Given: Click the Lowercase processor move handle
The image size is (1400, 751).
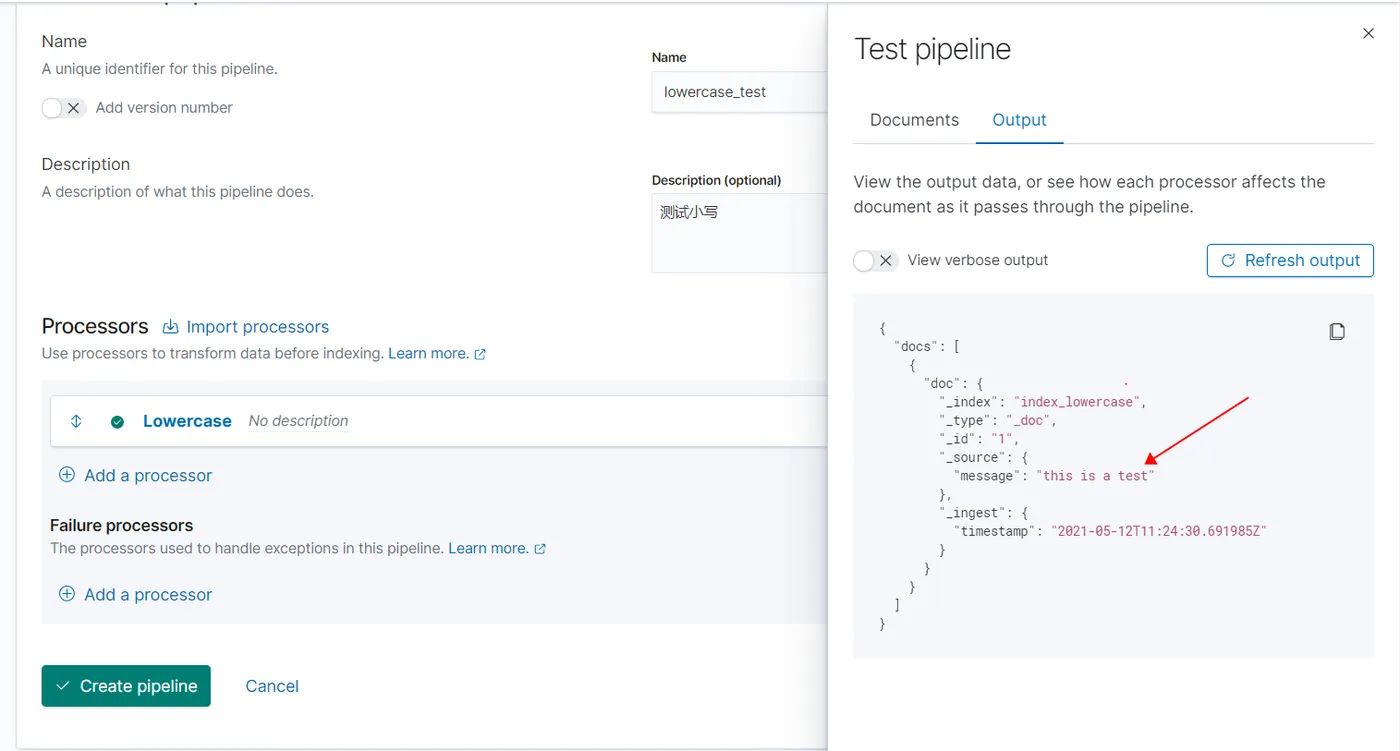Looking at the screenshot, I should [x=76, y=421].
